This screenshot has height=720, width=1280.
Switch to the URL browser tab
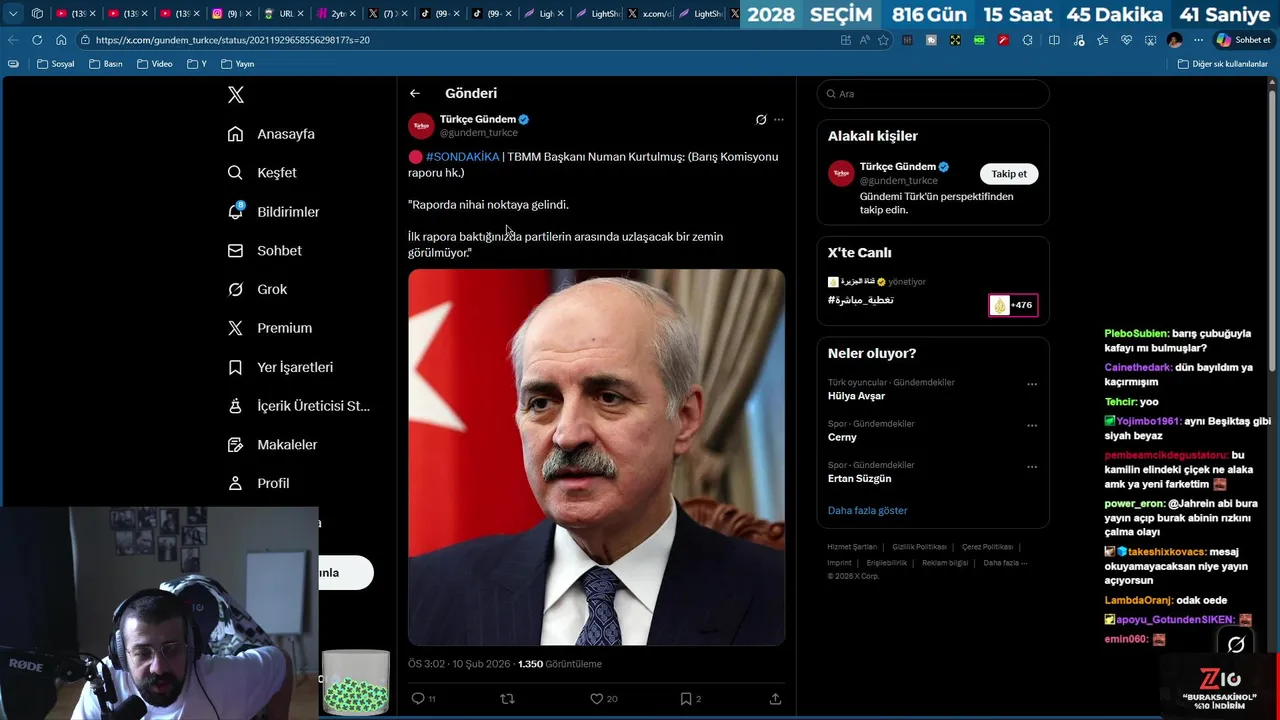click(x=283, y=14)
